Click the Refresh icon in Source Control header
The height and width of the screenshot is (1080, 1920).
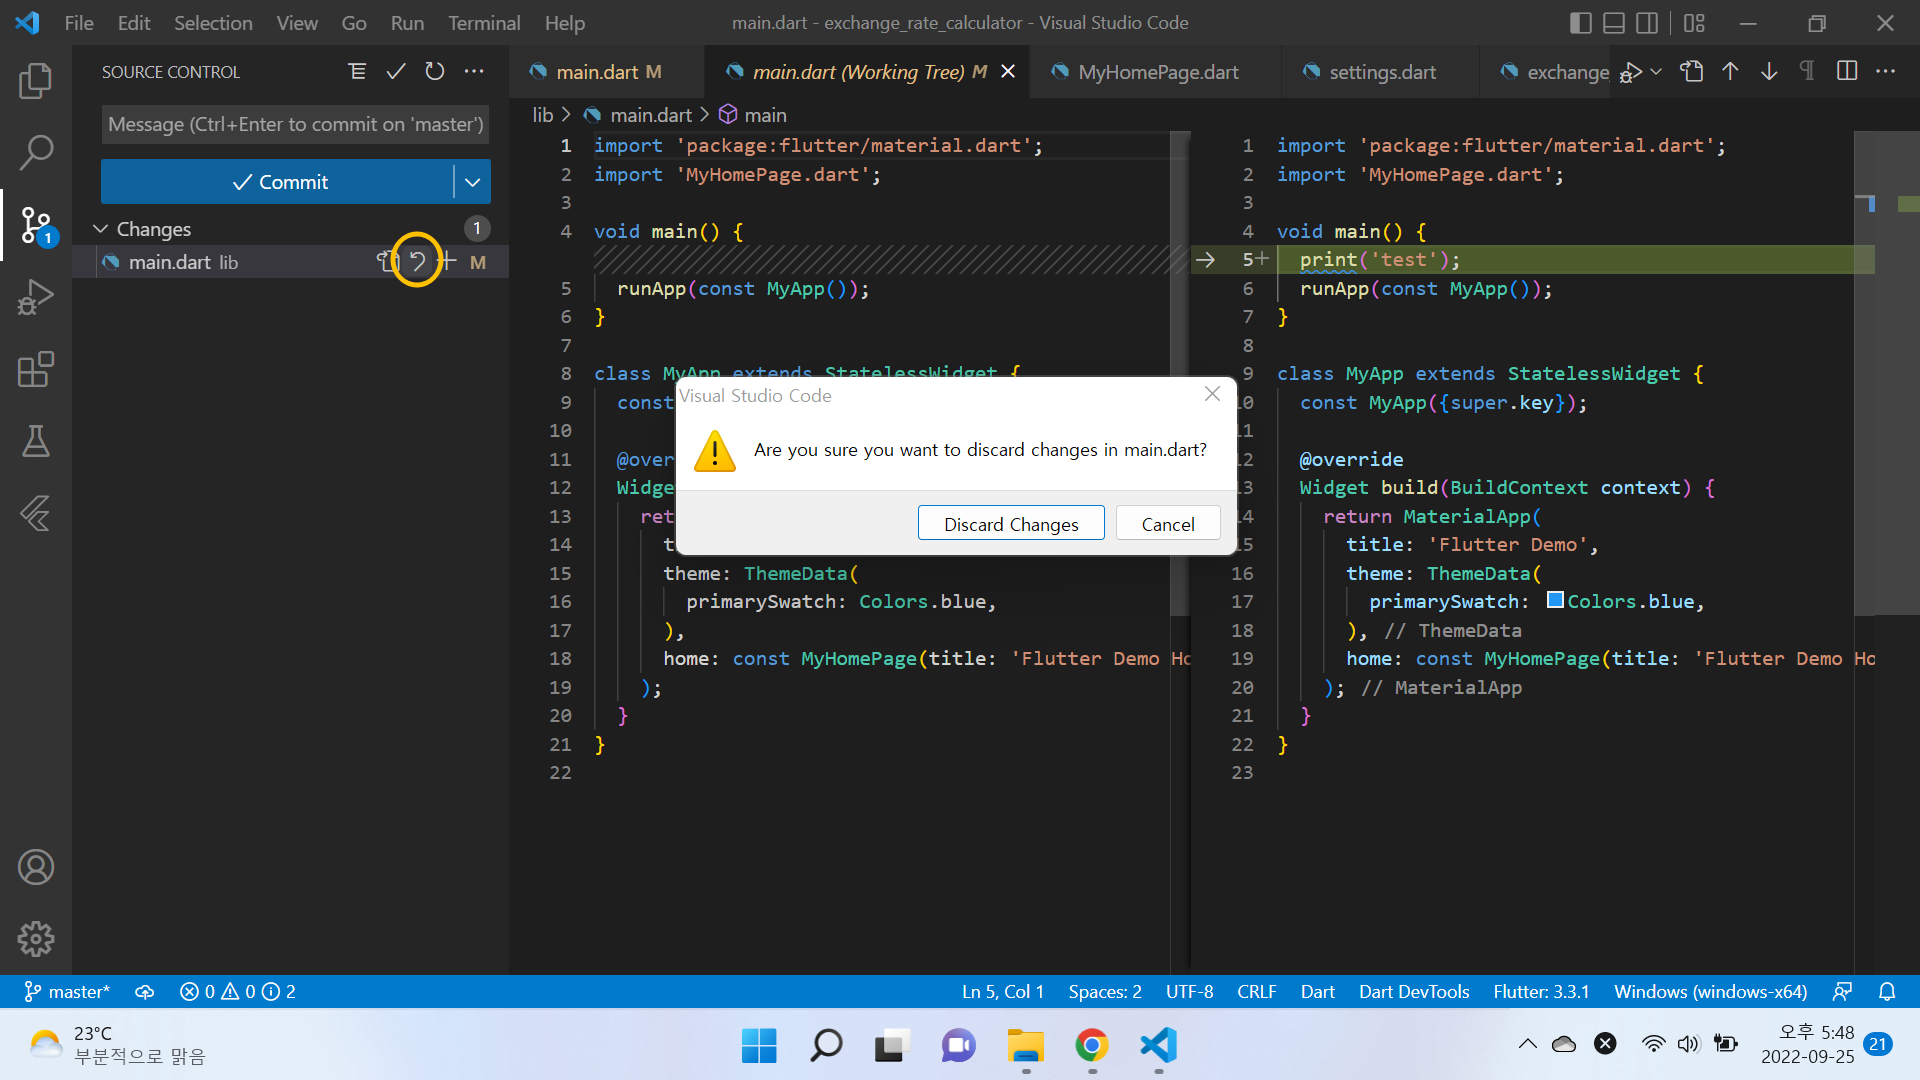tap(434, 72)
